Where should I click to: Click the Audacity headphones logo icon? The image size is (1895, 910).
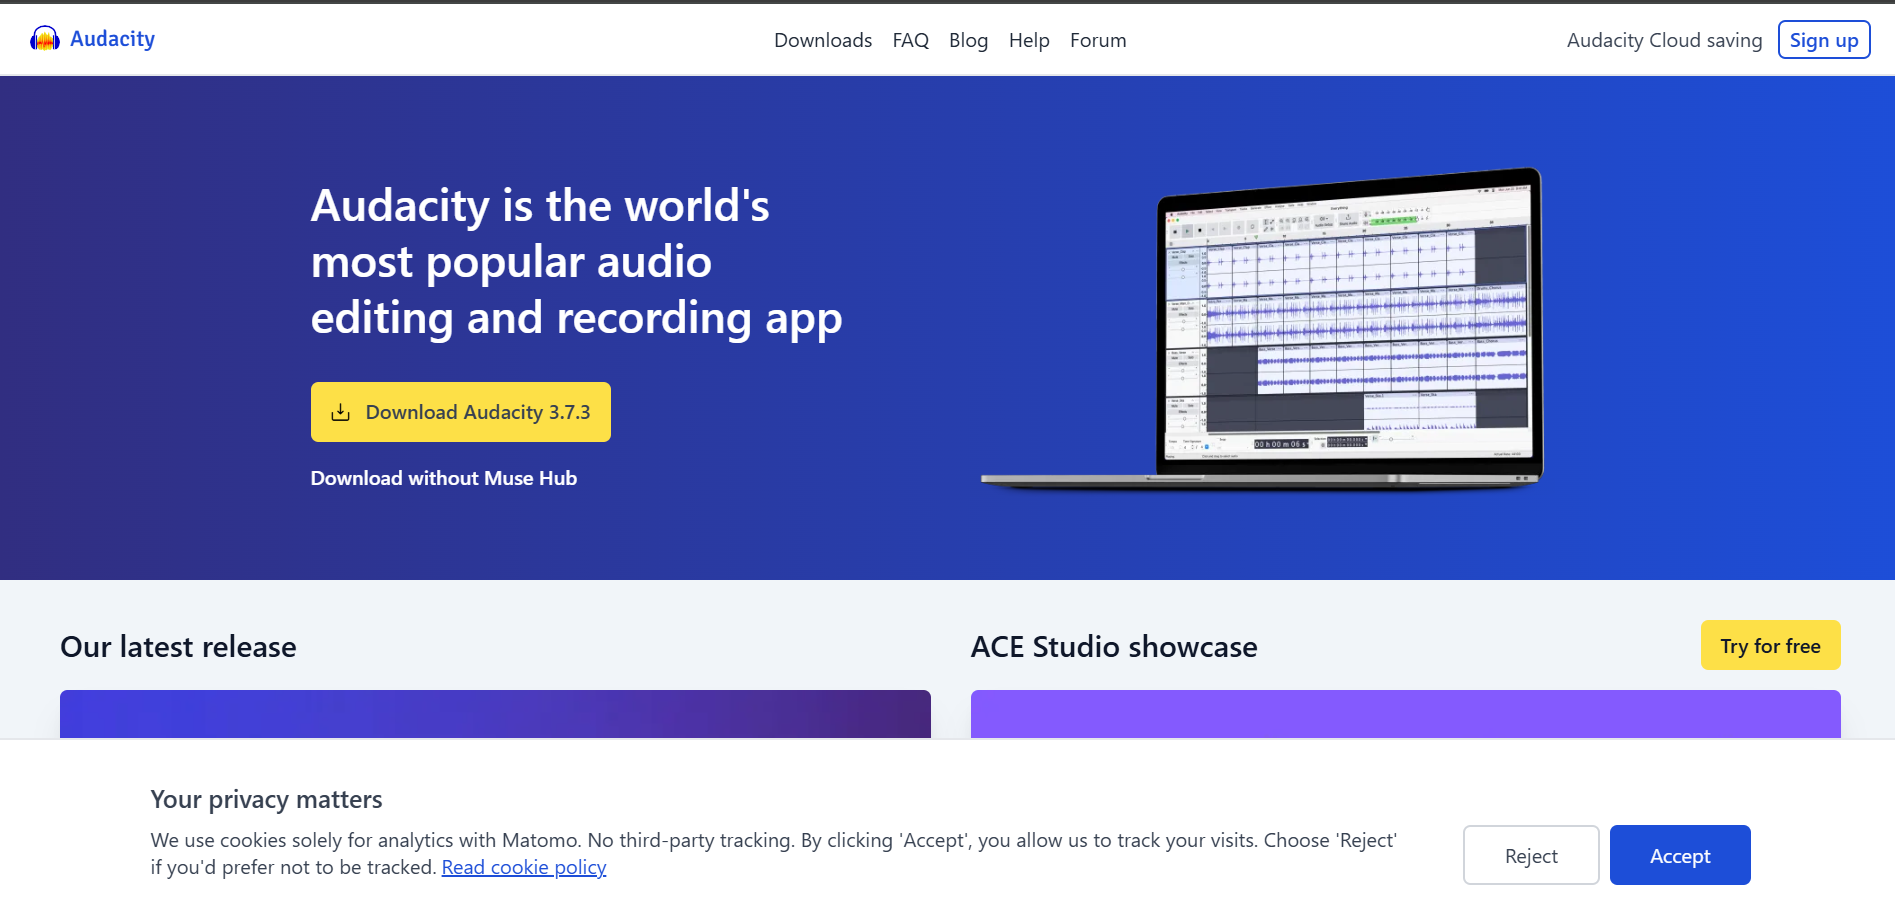coord(45,39)
